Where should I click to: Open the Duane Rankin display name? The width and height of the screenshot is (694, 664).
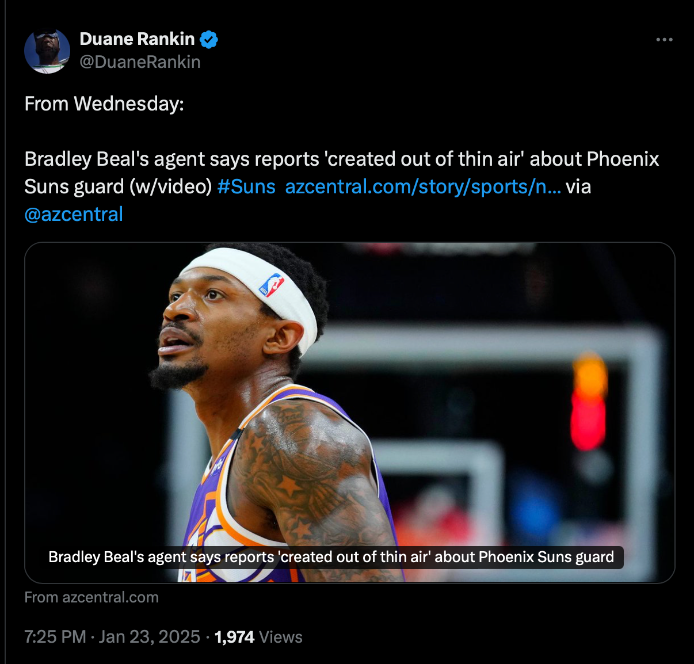click(137, 39)
